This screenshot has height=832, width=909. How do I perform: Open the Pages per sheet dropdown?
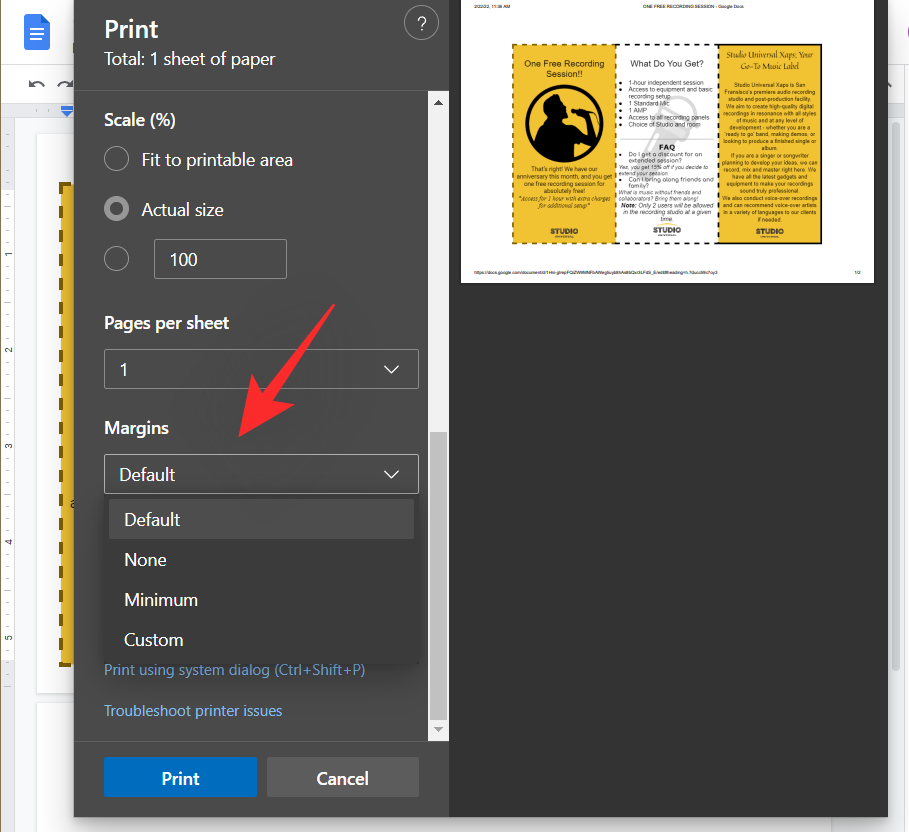point(261,369)
